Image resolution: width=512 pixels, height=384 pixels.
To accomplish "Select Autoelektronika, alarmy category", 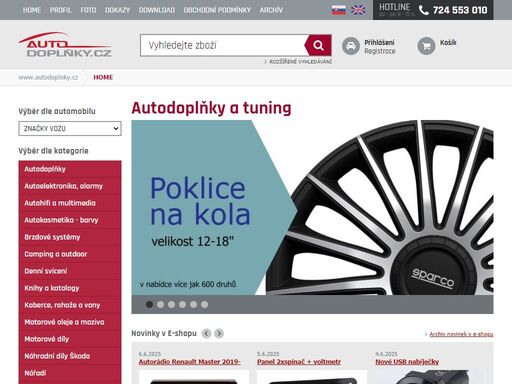I will [x=70, y=186].
